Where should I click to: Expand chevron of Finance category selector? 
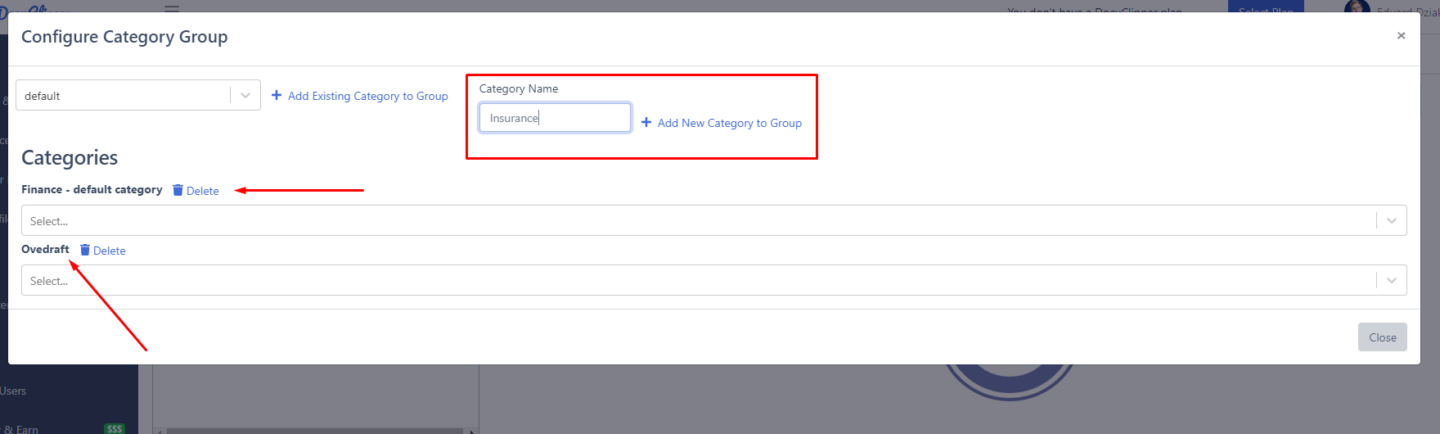[x=1392, y=221]
